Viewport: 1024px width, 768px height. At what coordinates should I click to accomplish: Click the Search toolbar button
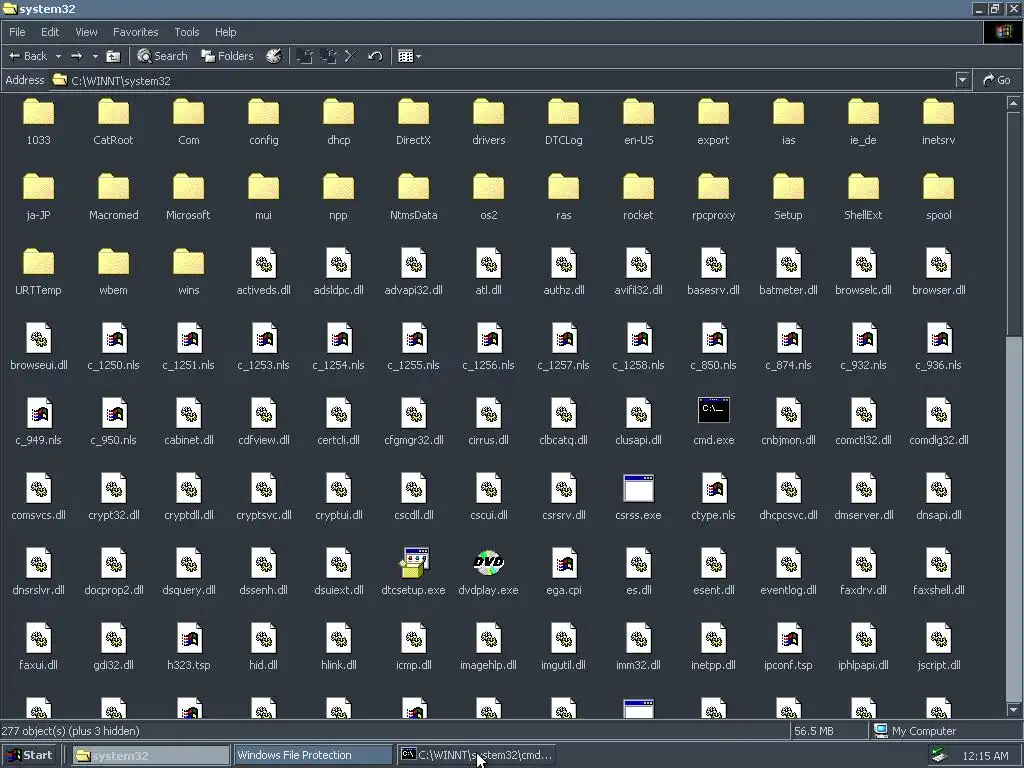(x=162, y=56)
